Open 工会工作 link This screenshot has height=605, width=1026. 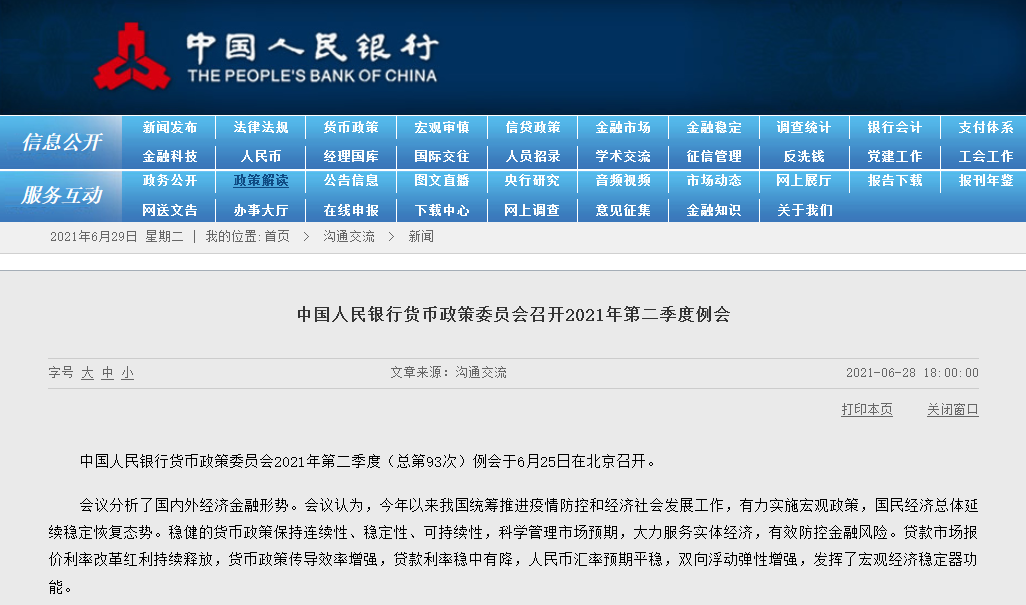pos(986,156)
